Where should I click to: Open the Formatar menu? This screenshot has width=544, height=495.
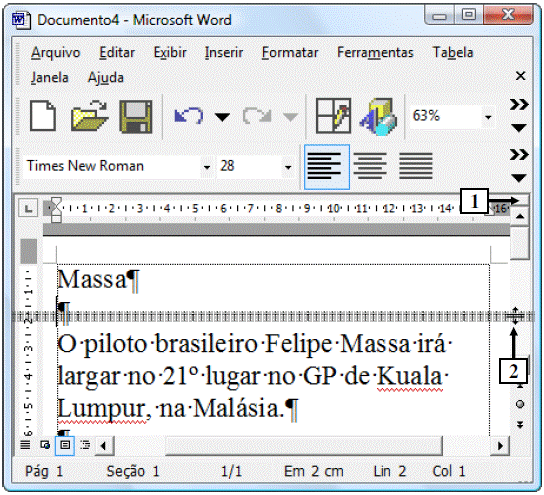click(290, 53)
